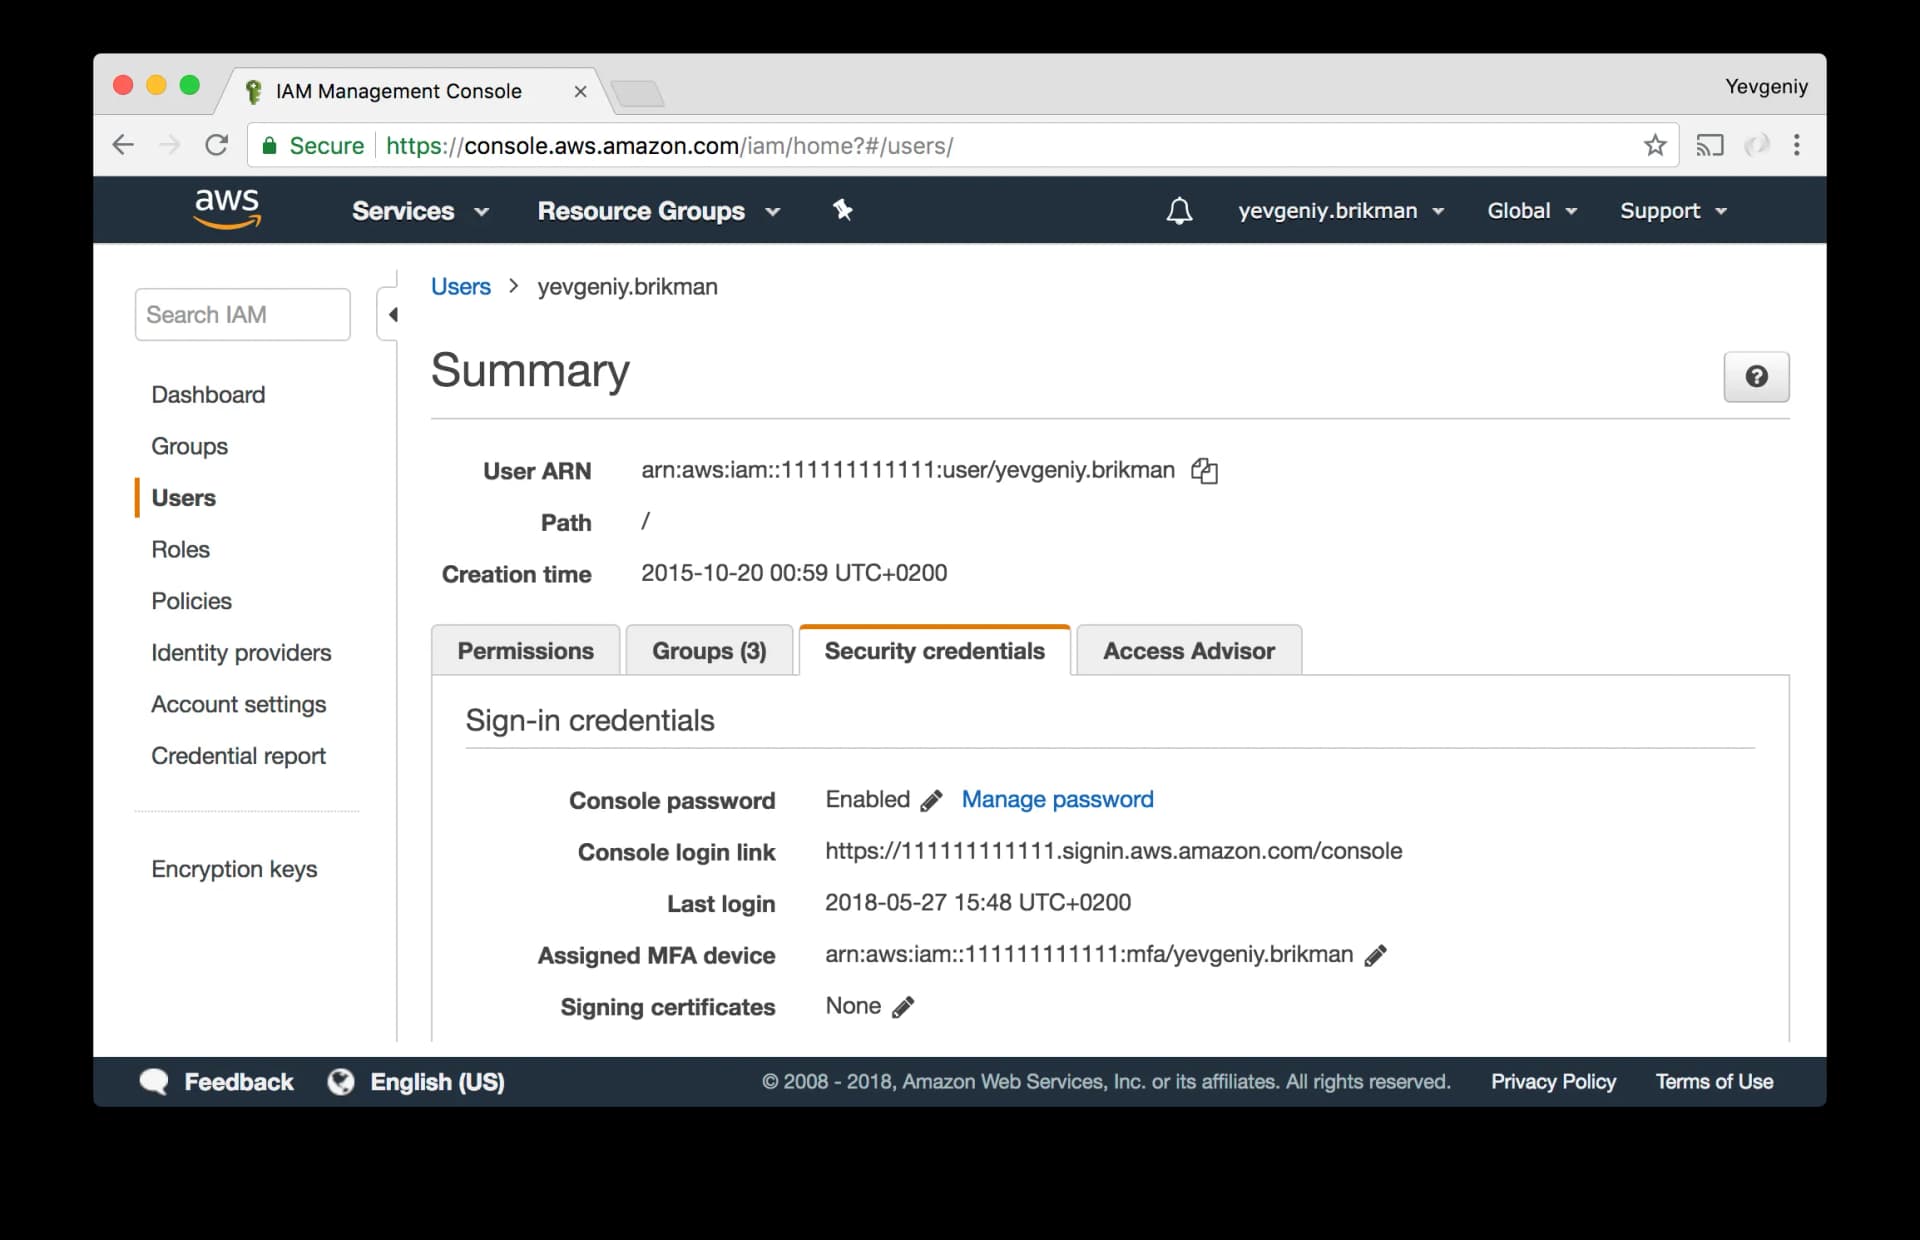Open Account settings in the sidebar
The width and height of the screenshot is (1920, 1240).
(x=238, y=705)
